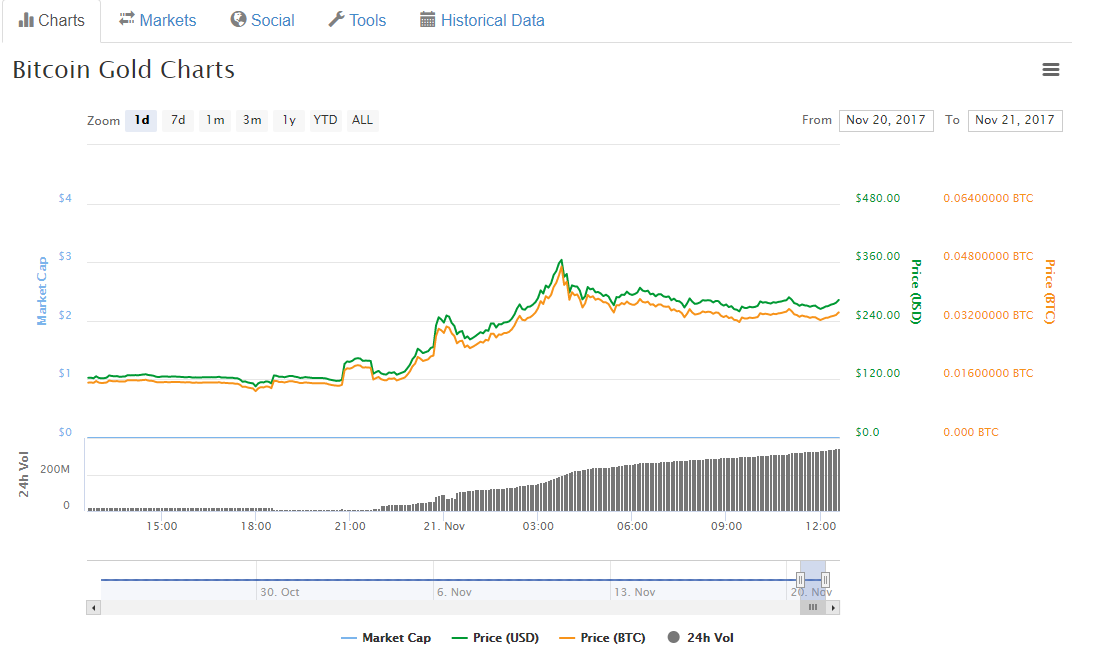Click the vertical Market Cap axis title

pyautogui.click(x=42, y=291)
